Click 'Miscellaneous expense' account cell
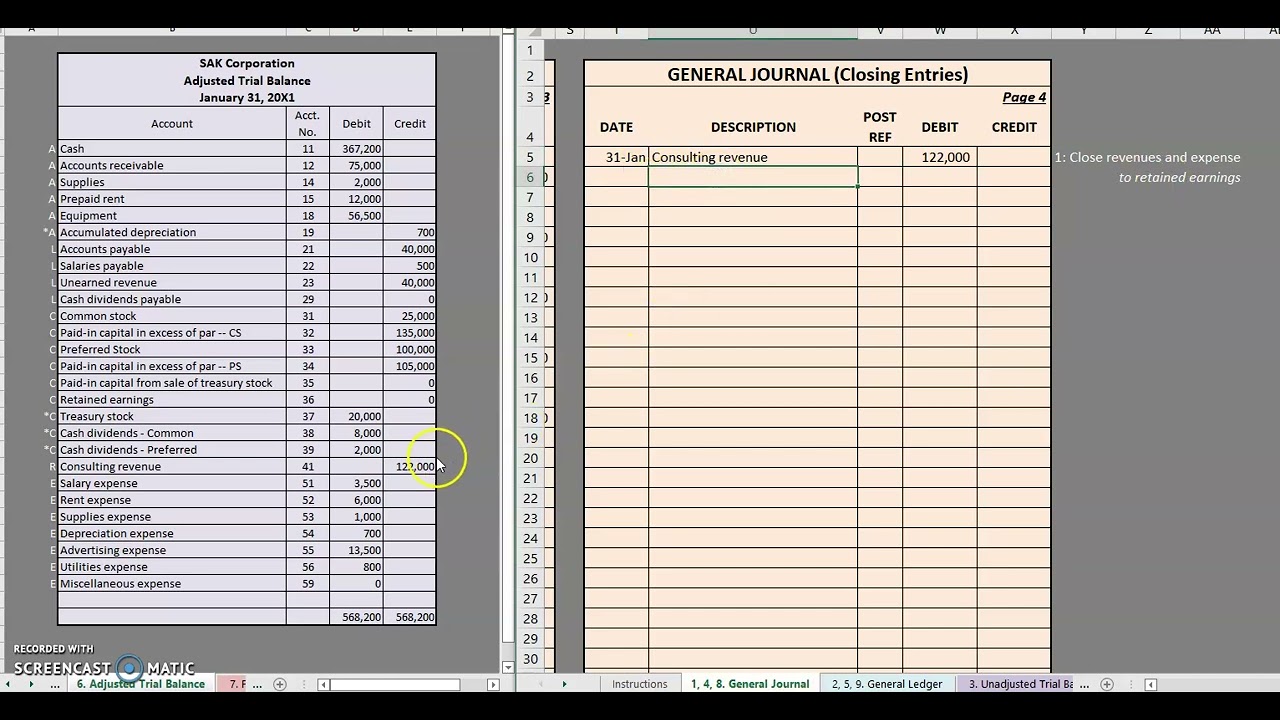 coord(172,583)
